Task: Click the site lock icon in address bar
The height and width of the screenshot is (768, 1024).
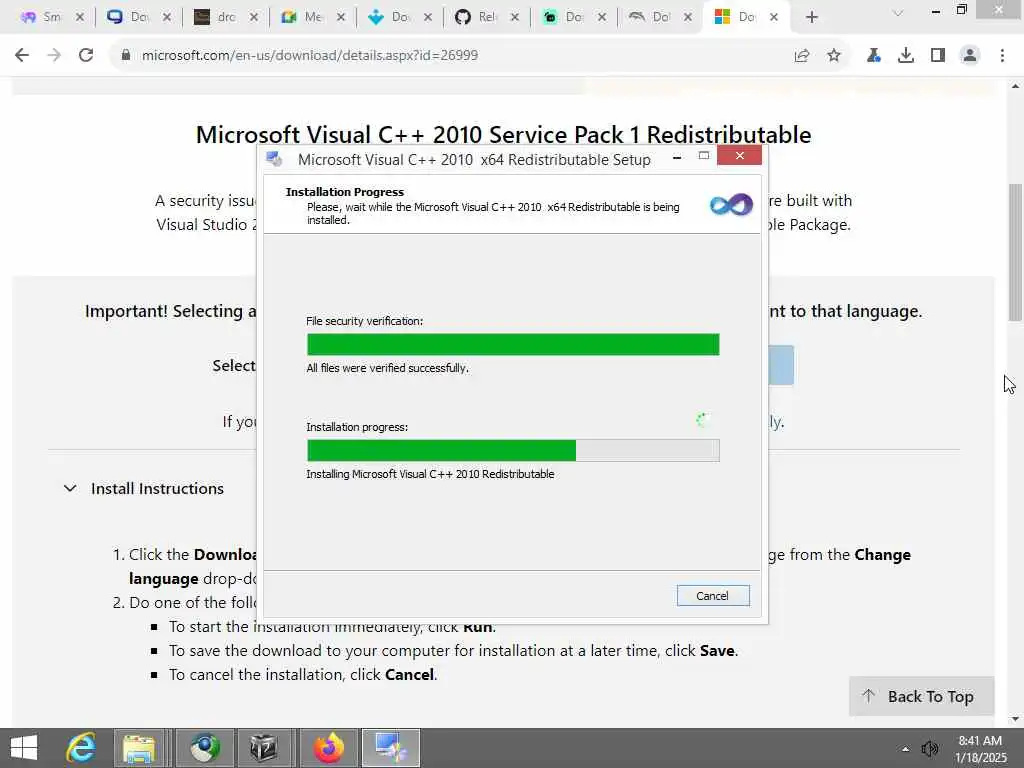Action: [x=126, y=55]
